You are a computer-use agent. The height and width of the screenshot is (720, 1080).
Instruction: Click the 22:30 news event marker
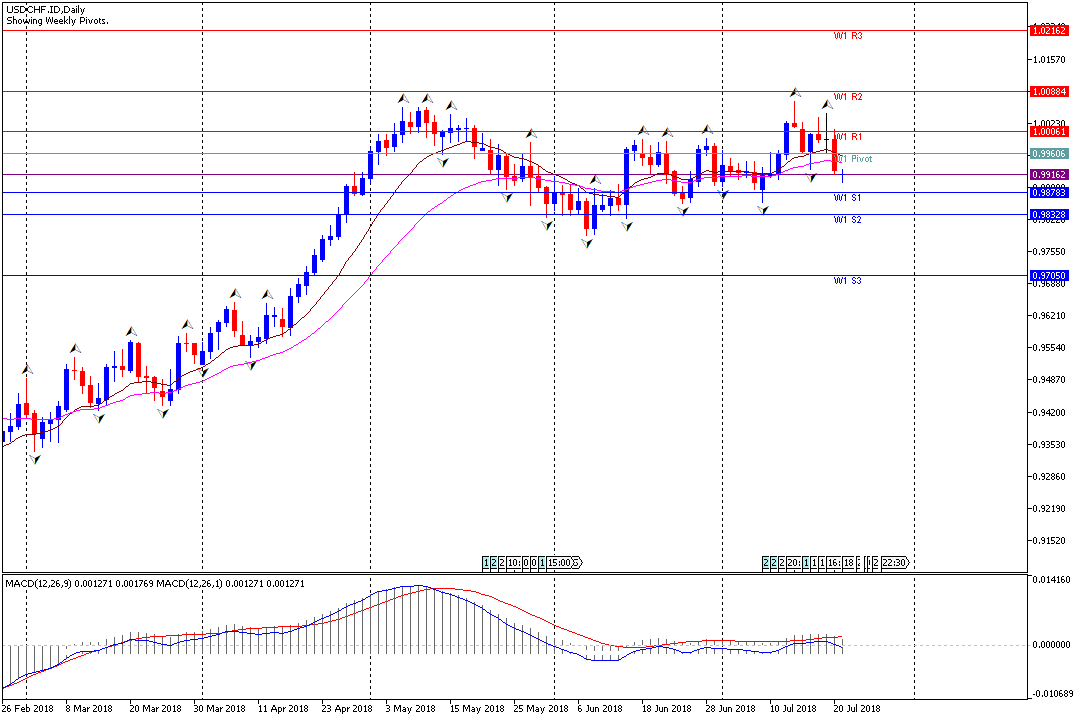(894, 563)
